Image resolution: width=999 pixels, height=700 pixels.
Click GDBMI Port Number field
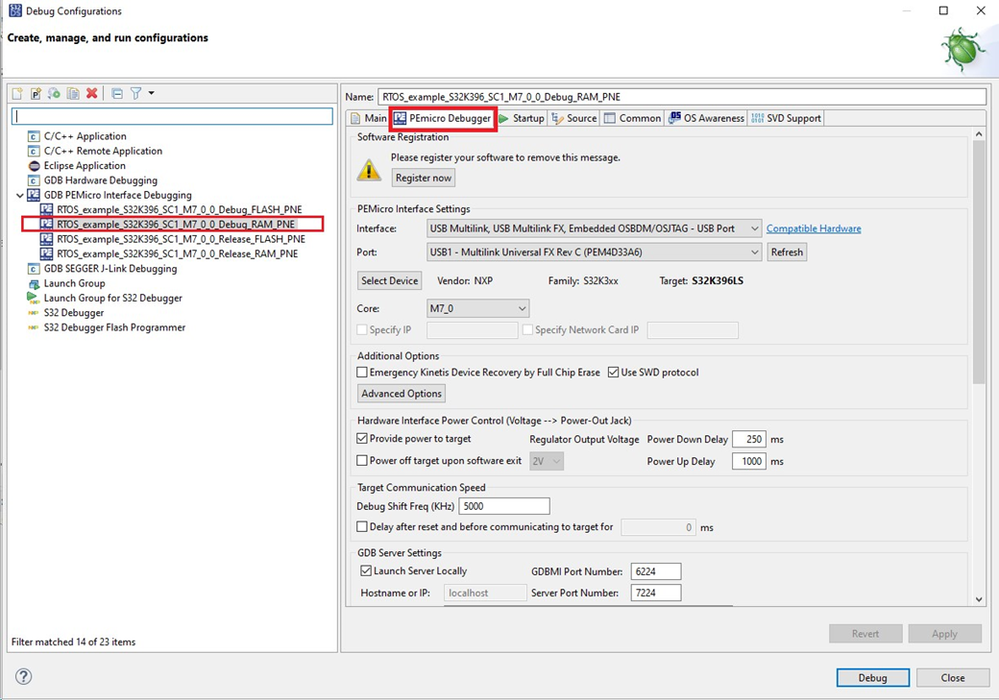coord(656,571)
